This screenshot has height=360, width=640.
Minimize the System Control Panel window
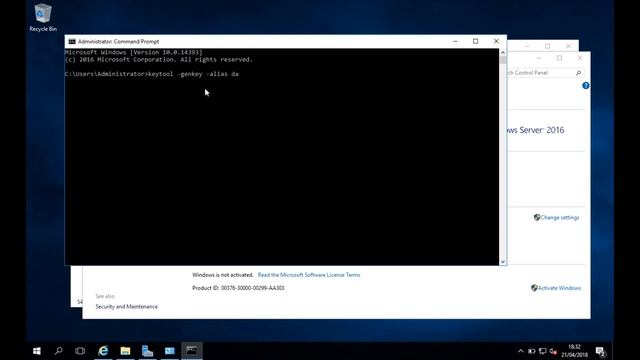point(539,58)
